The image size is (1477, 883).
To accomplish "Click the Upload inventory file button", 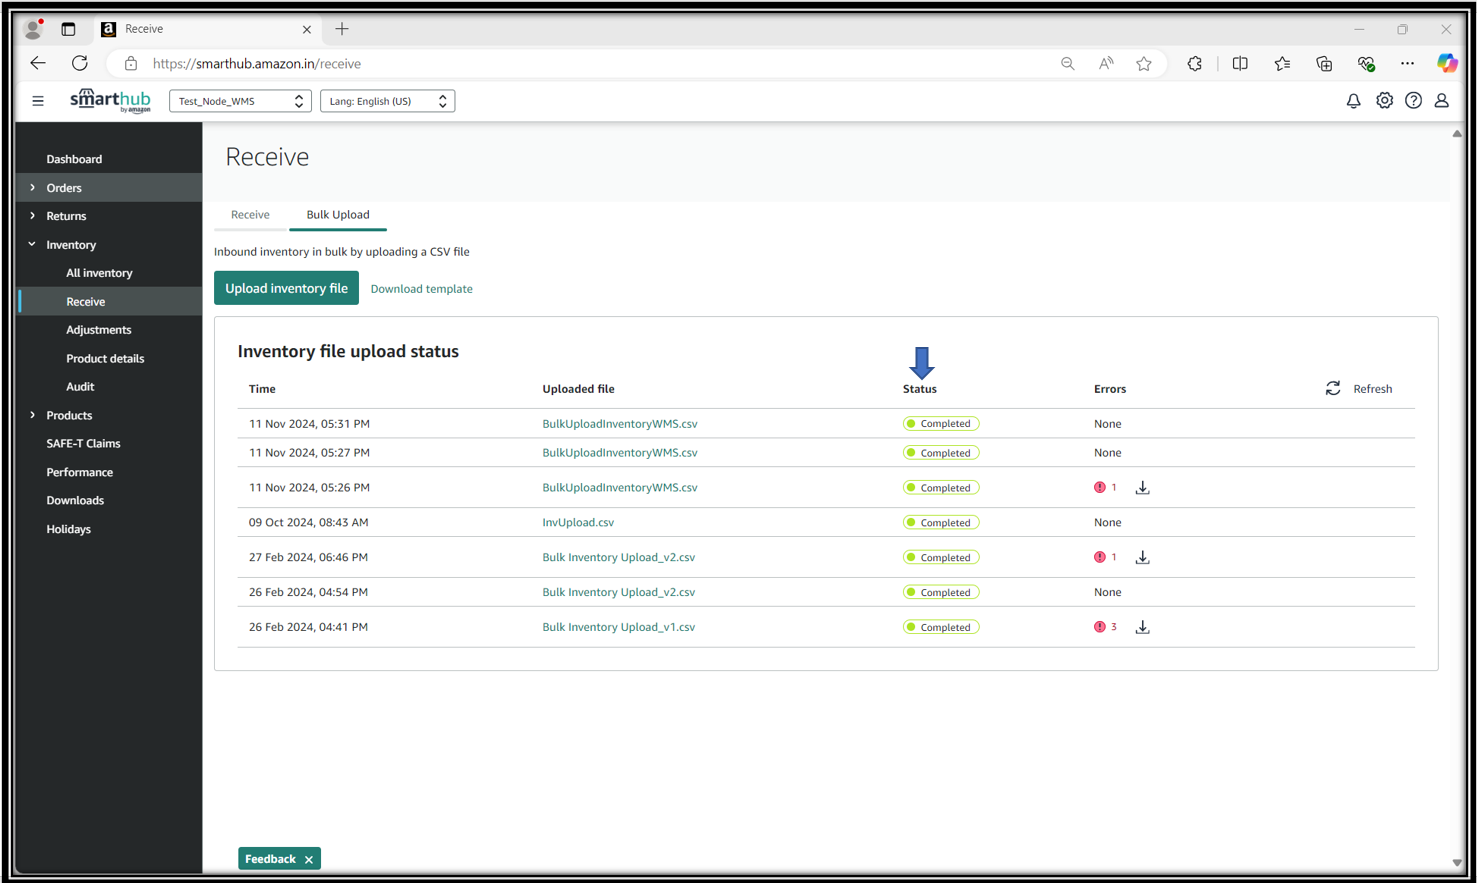I will [286, 288].
